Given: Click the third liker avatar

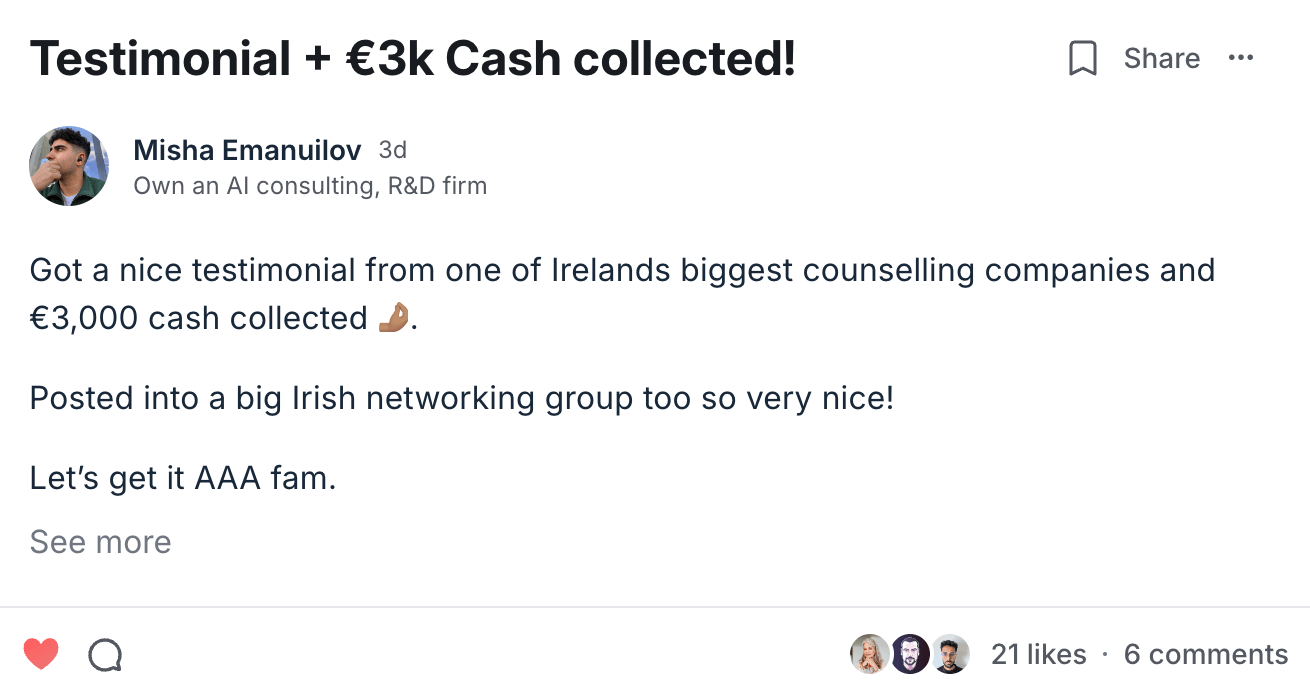Looking at the screenshot, I should click(950, 655).
